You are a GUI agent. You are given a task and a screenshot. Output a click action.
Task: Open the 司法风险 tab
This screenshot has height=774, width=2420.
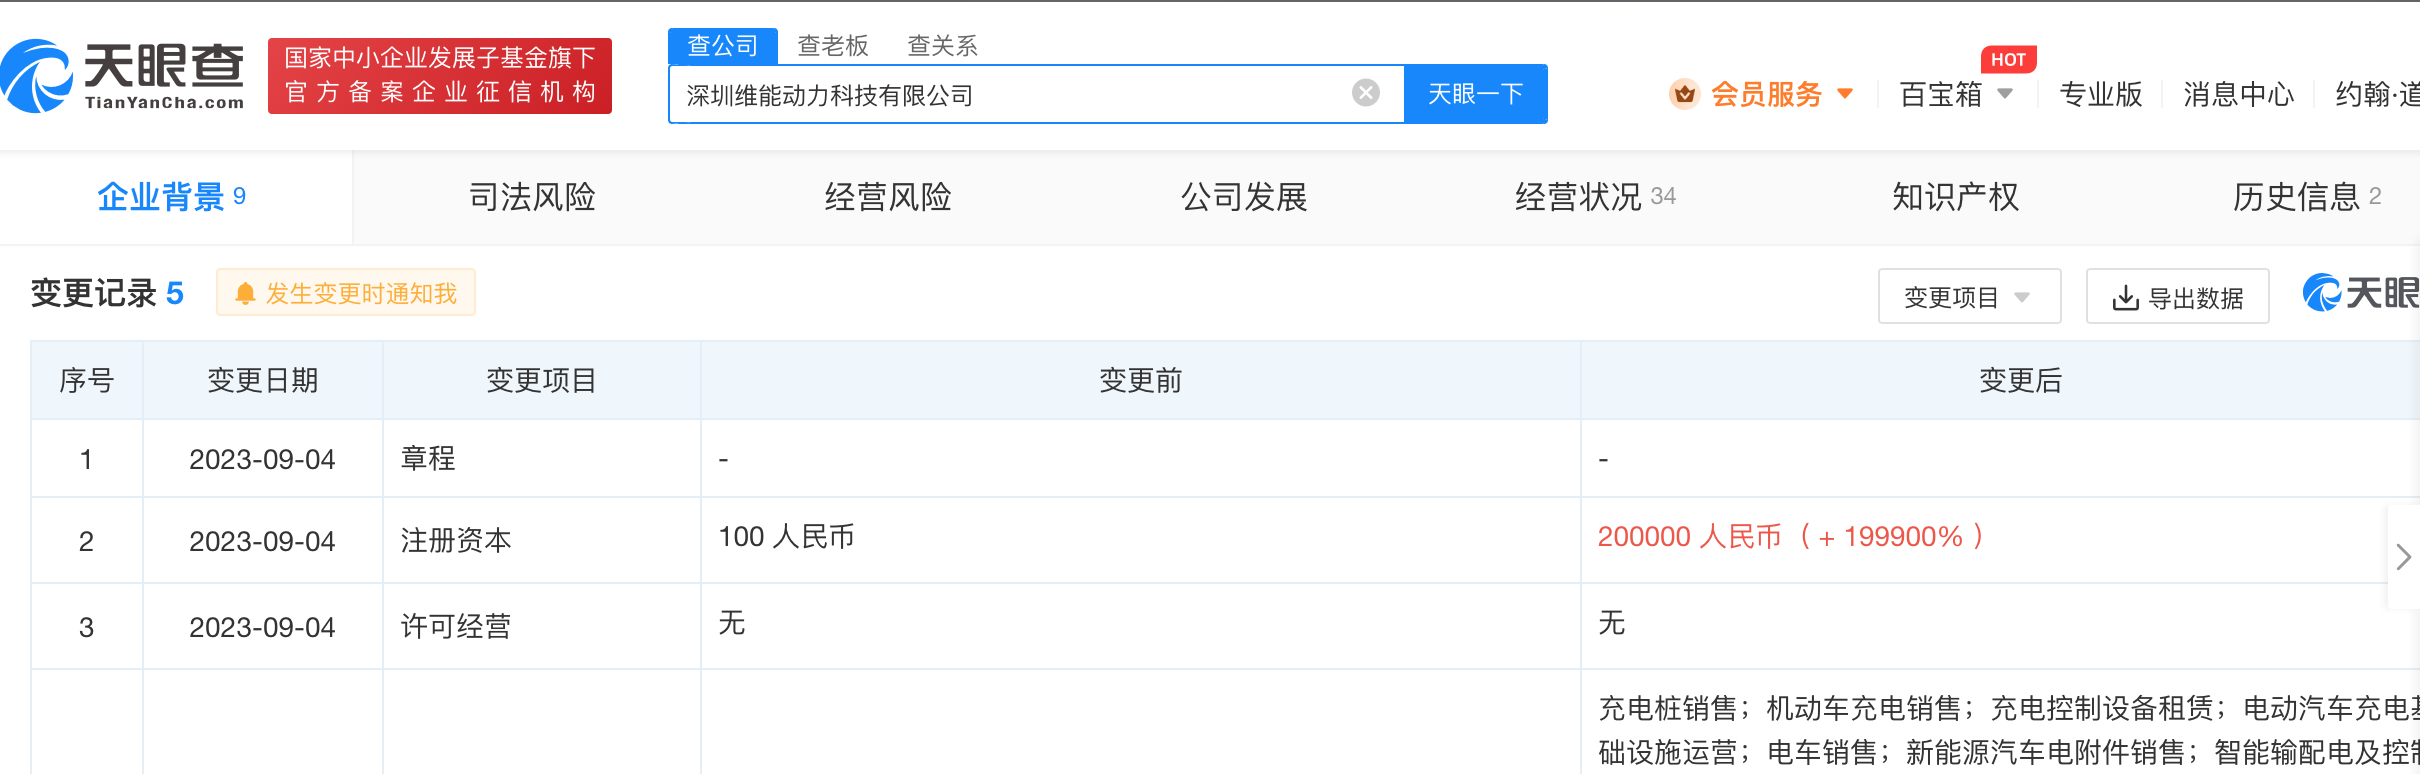coord(532,197)
